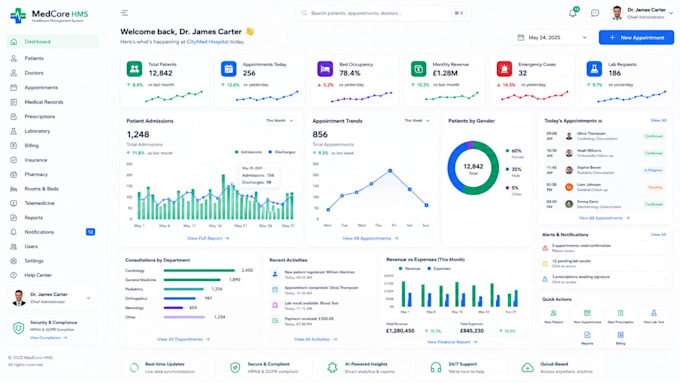The width and height of the screenshot is (680, 383).
Task: Click the Cardiology consultations bar
Action: (199, 270)
